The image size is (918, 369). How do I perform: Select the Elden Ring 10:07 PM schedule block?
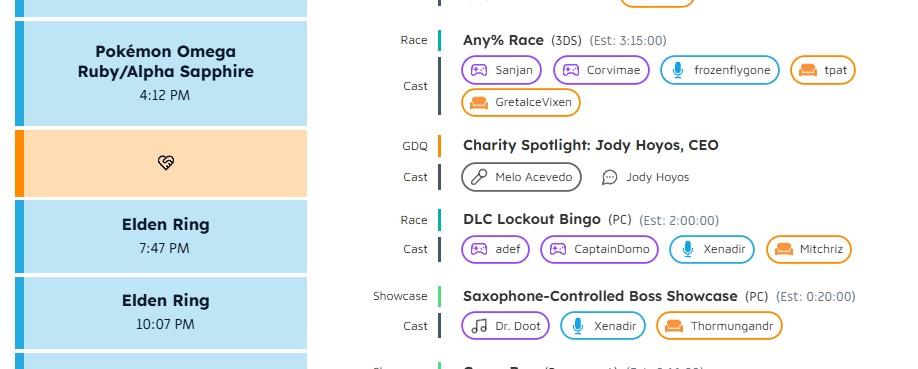pos(161,313)
